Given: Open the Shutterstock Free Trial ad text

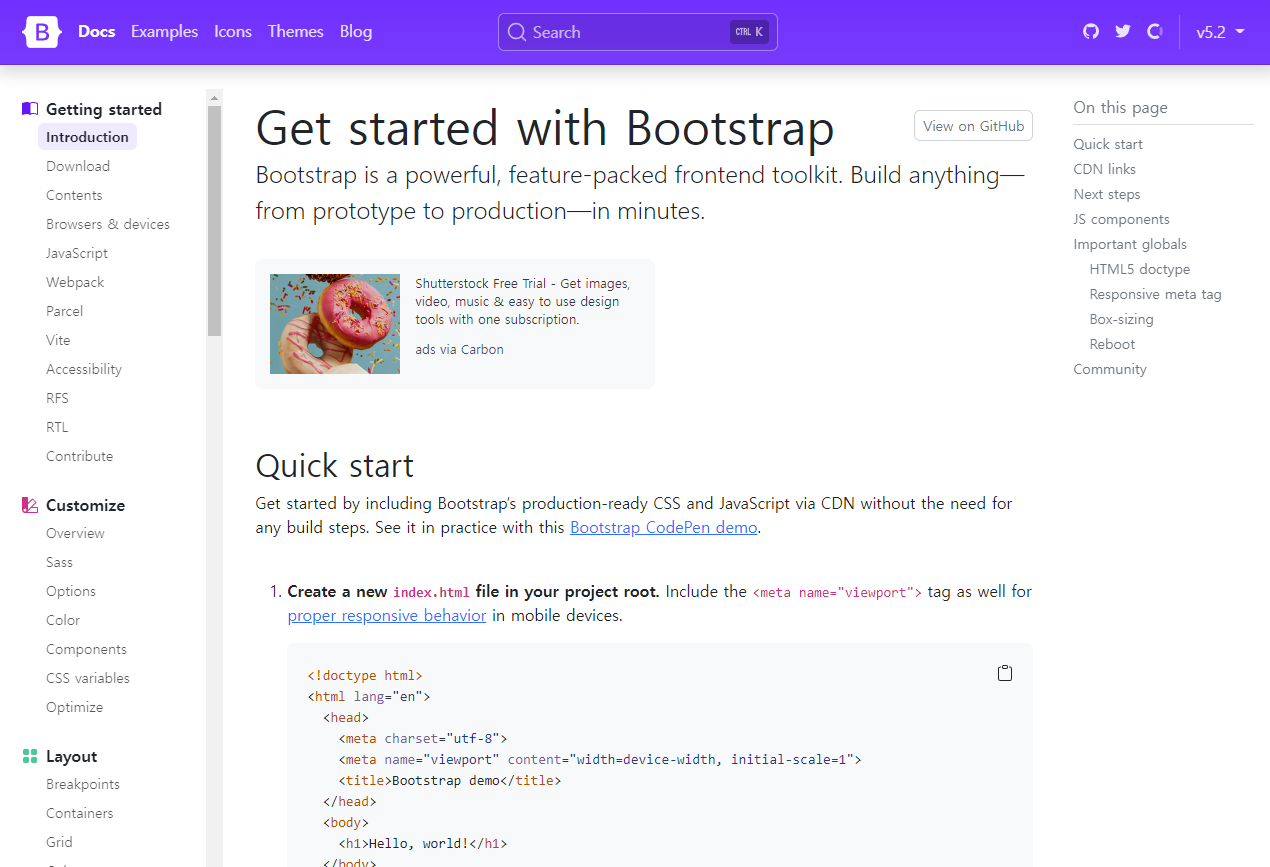Looking at the screenshot, I should click(523, 301).
